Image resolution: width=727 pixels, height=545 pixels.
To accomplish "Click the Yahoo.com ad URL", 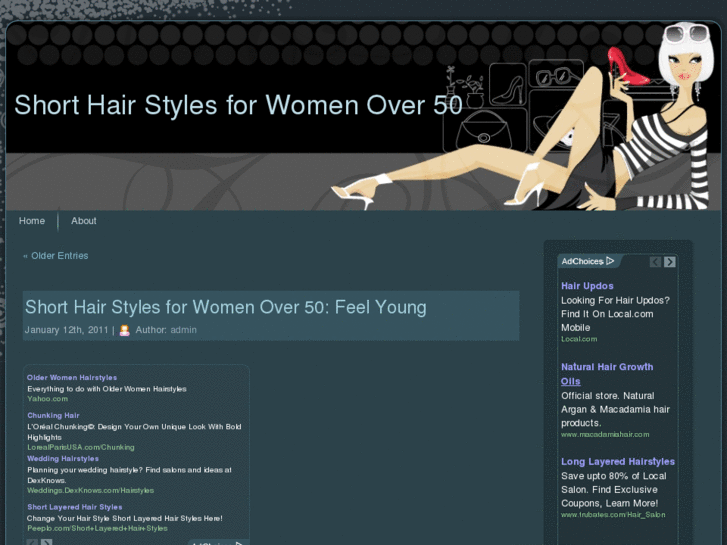I will pos(47,399).
